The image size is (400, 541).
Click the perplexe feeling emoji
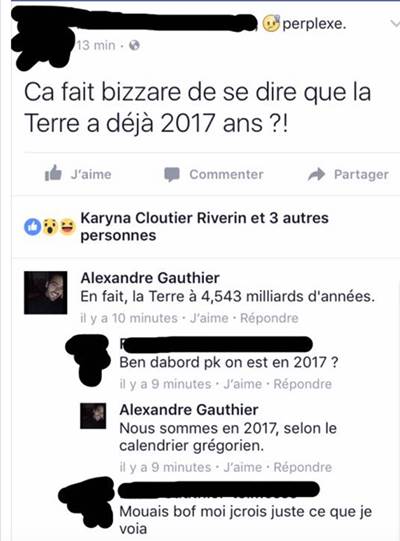(x=271, y=24)
